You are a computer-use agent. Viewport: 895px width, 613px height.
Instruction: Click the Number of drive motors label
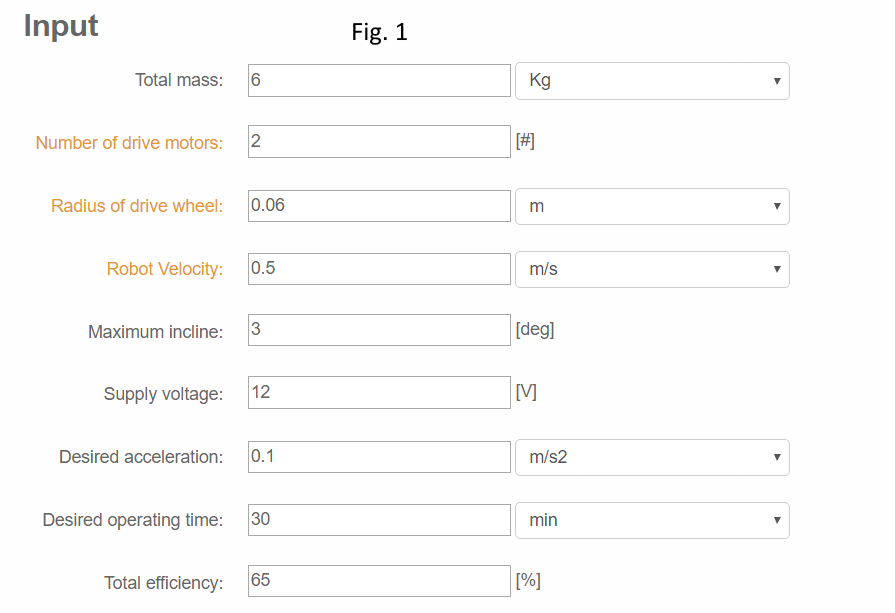[129, 143]
